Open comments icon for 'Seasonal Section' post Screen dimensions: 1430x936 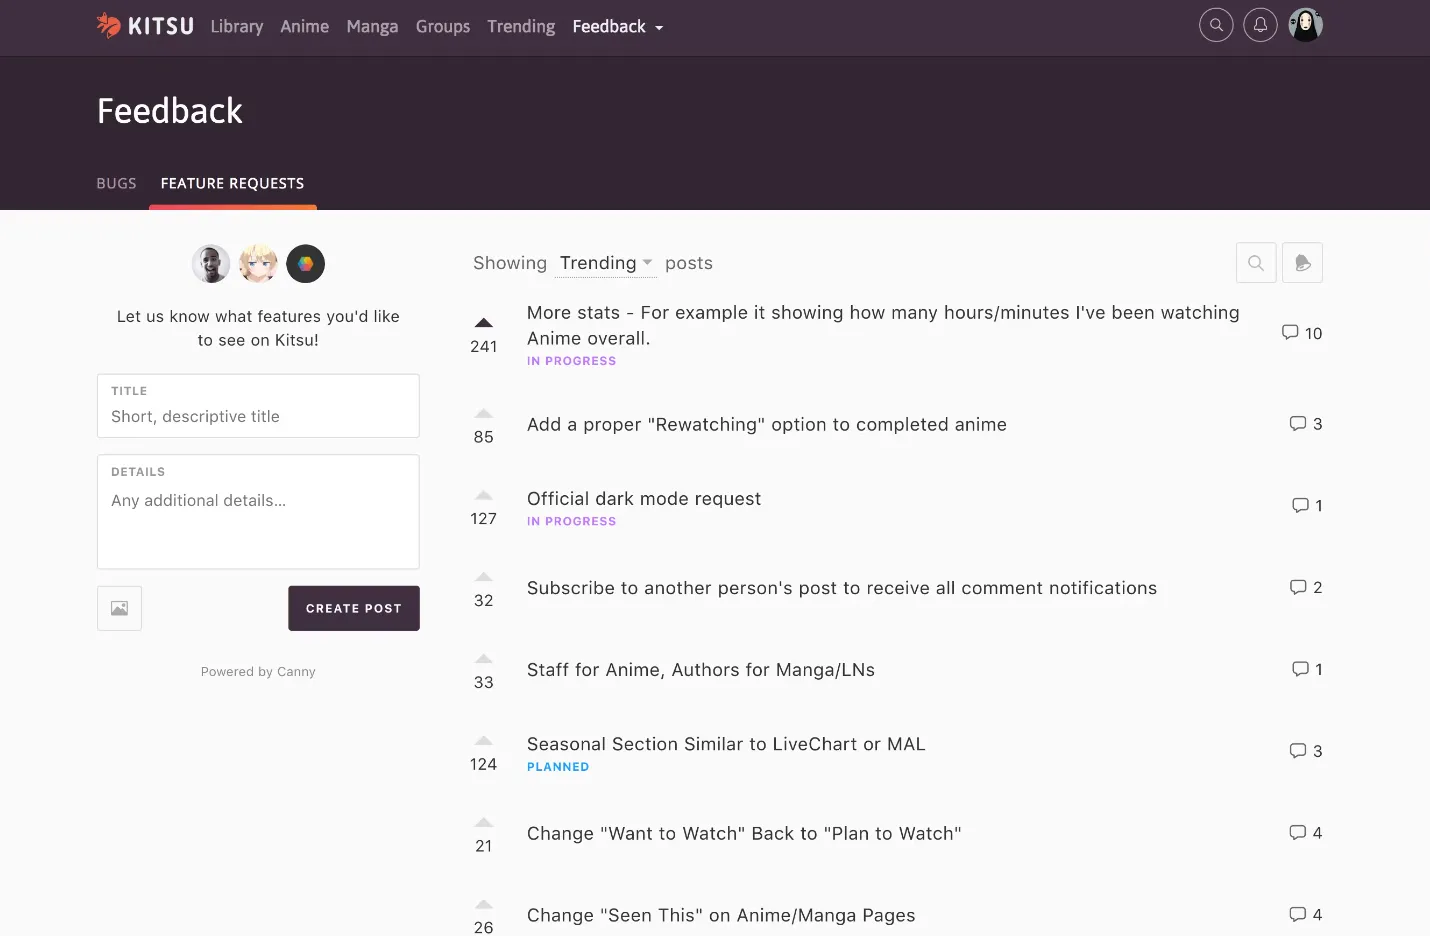click(1298, 751)
